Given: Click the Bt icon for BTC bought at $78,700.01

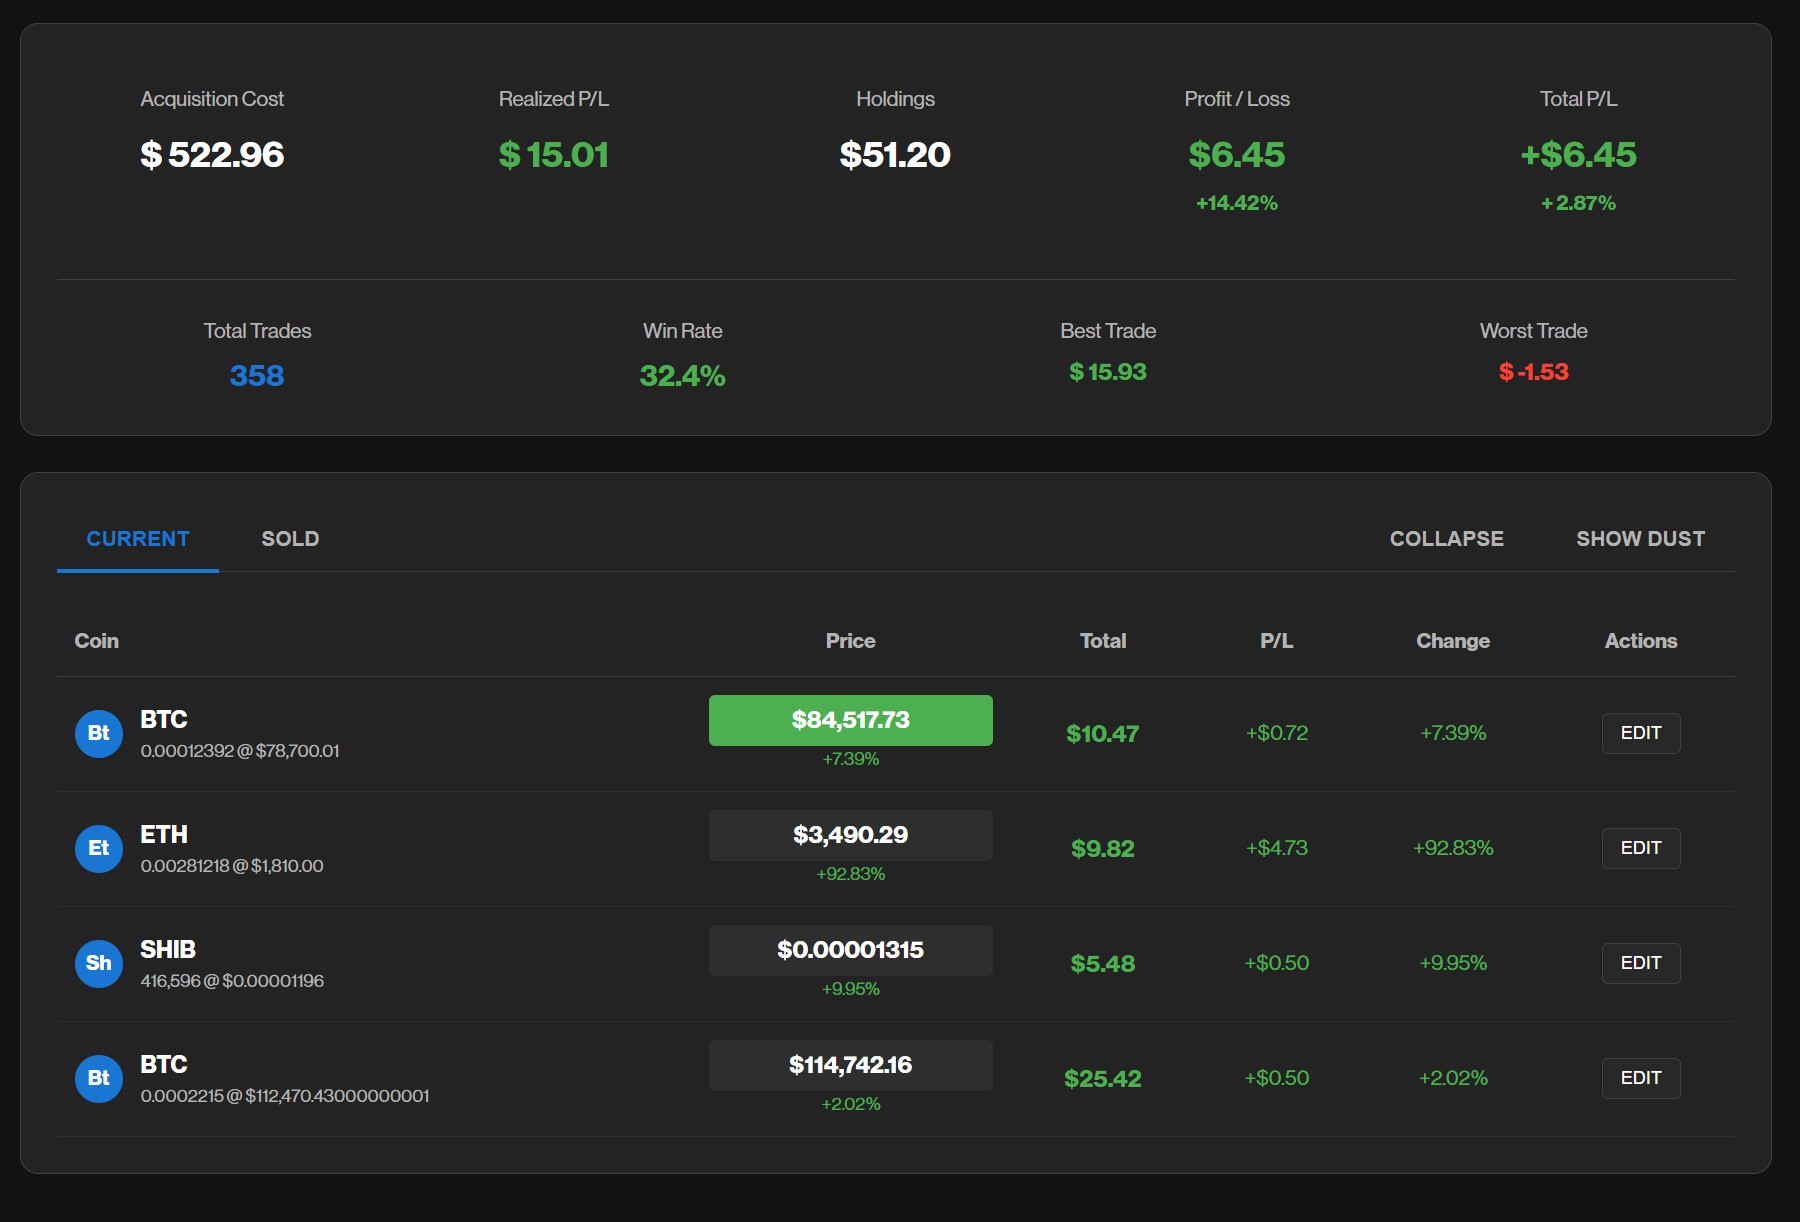Looking at the screenshot, I should click(x=98, y=733).
